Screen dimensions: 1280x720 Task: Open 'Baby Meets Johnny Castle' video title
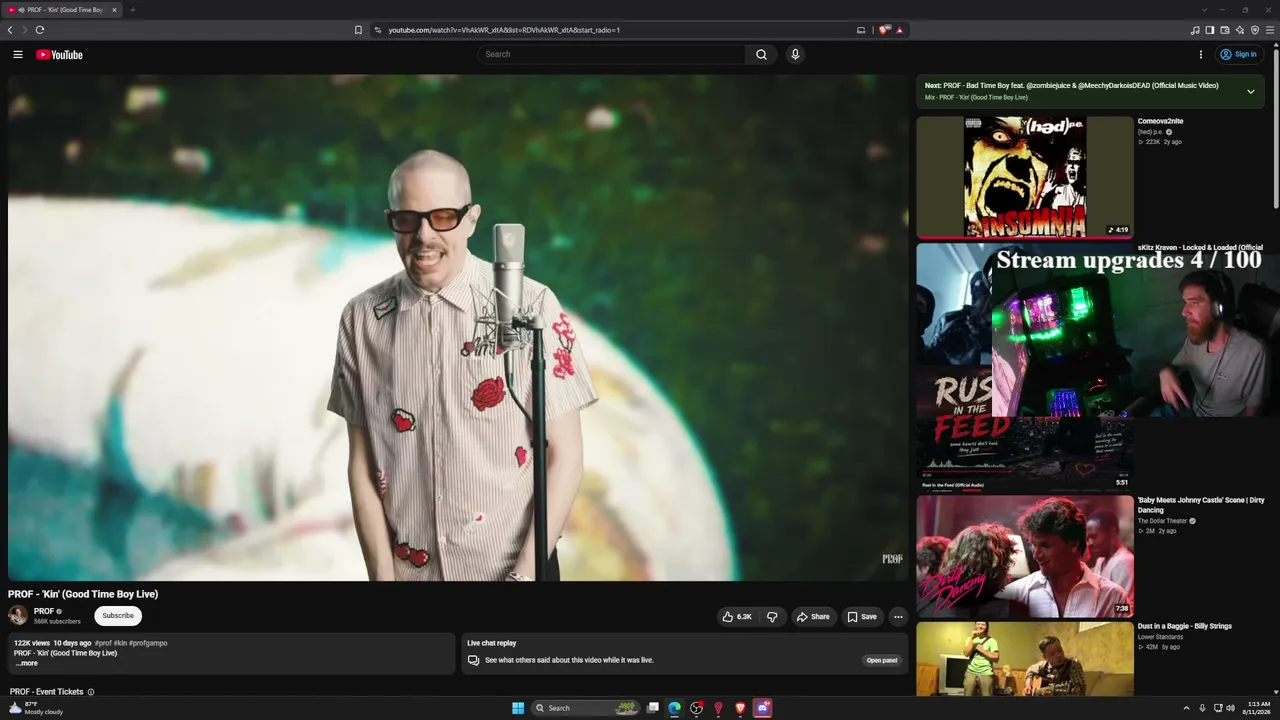click(x=1201, y=505)
